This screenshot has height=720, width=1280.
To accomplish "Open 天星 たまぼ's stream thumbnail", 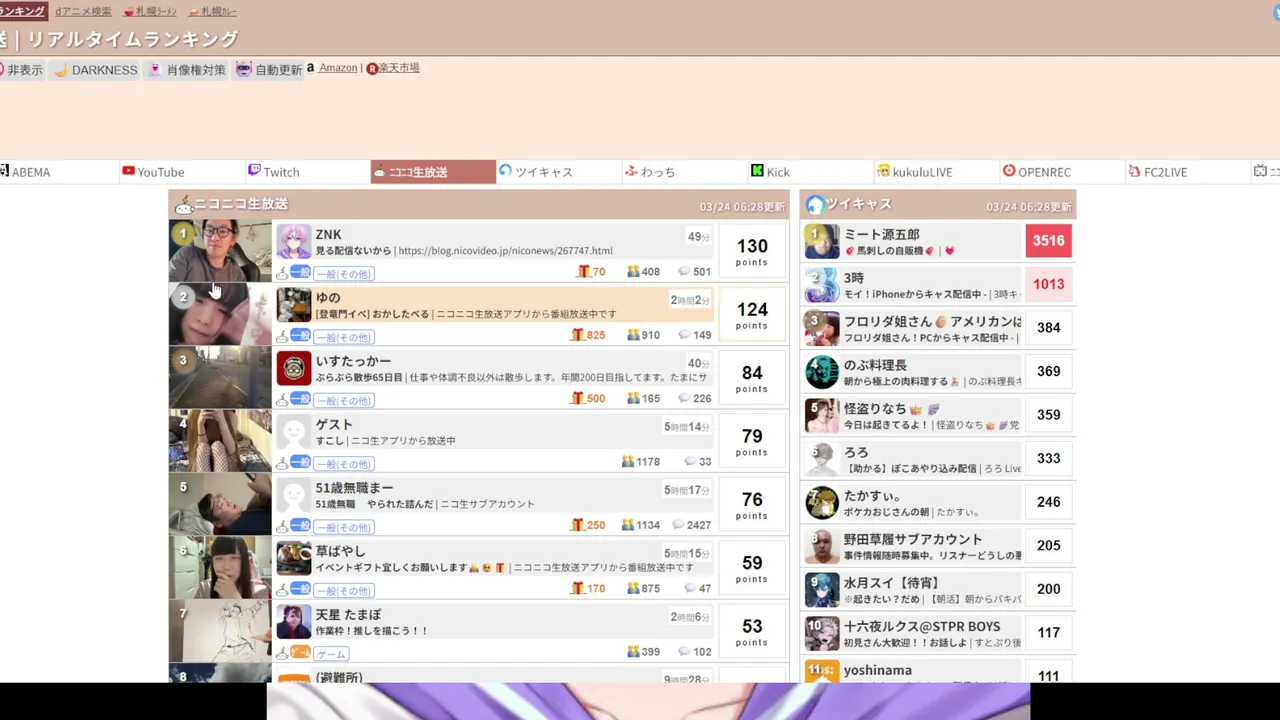I will pos(220,631).
